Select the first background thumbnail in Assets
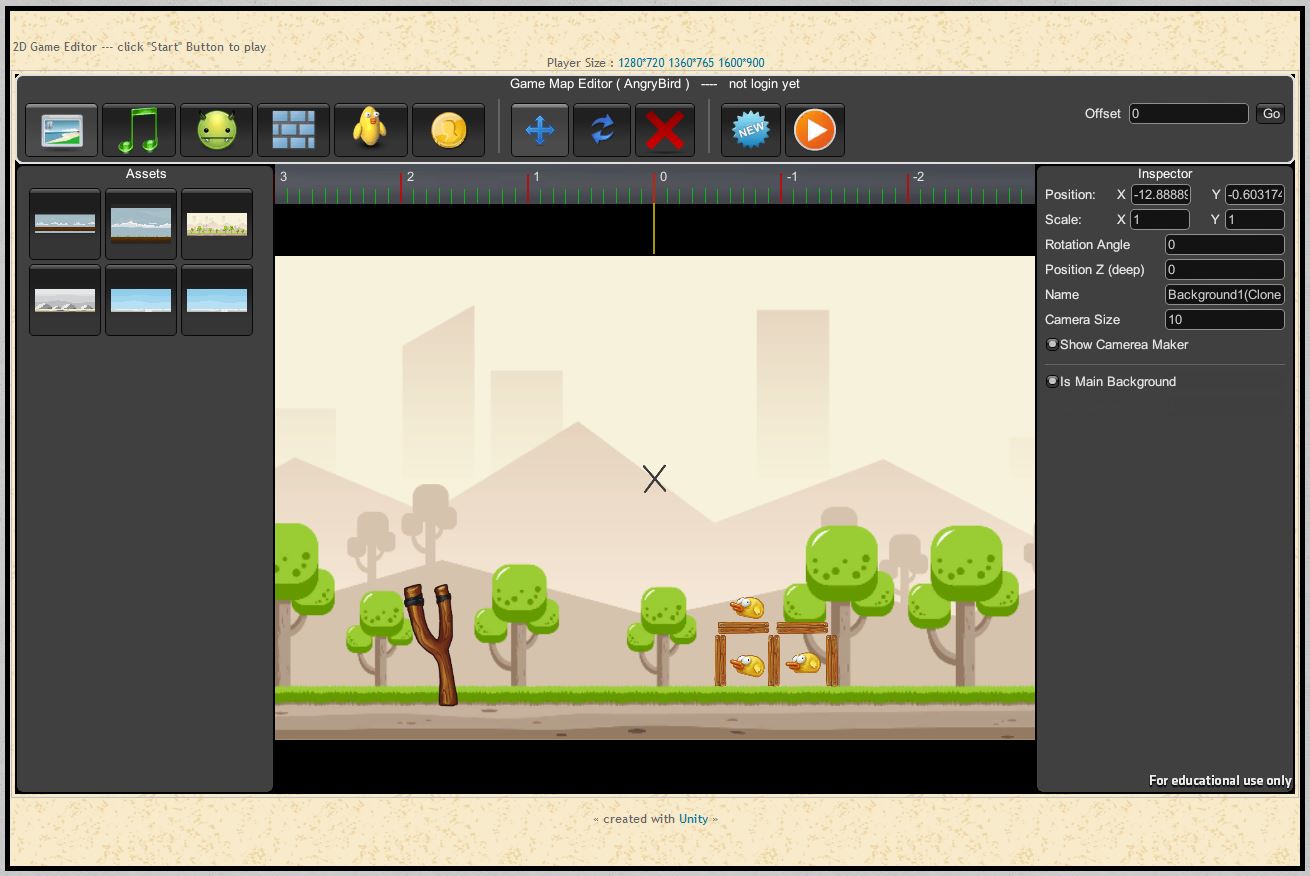 click(x=65, y=224)
